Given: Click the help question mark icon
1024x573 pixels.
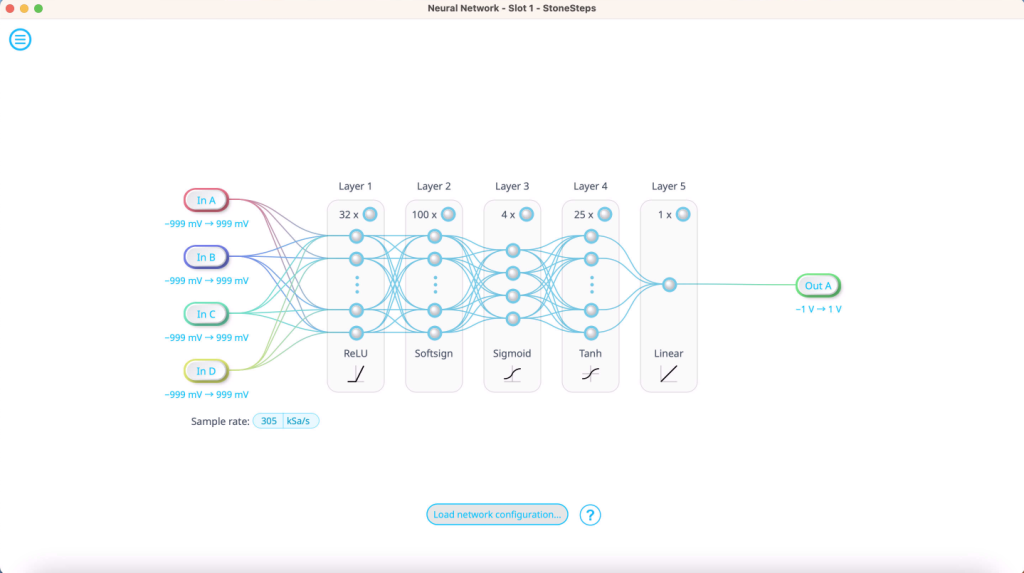Looking at the screenshot, I should [591, 515].
